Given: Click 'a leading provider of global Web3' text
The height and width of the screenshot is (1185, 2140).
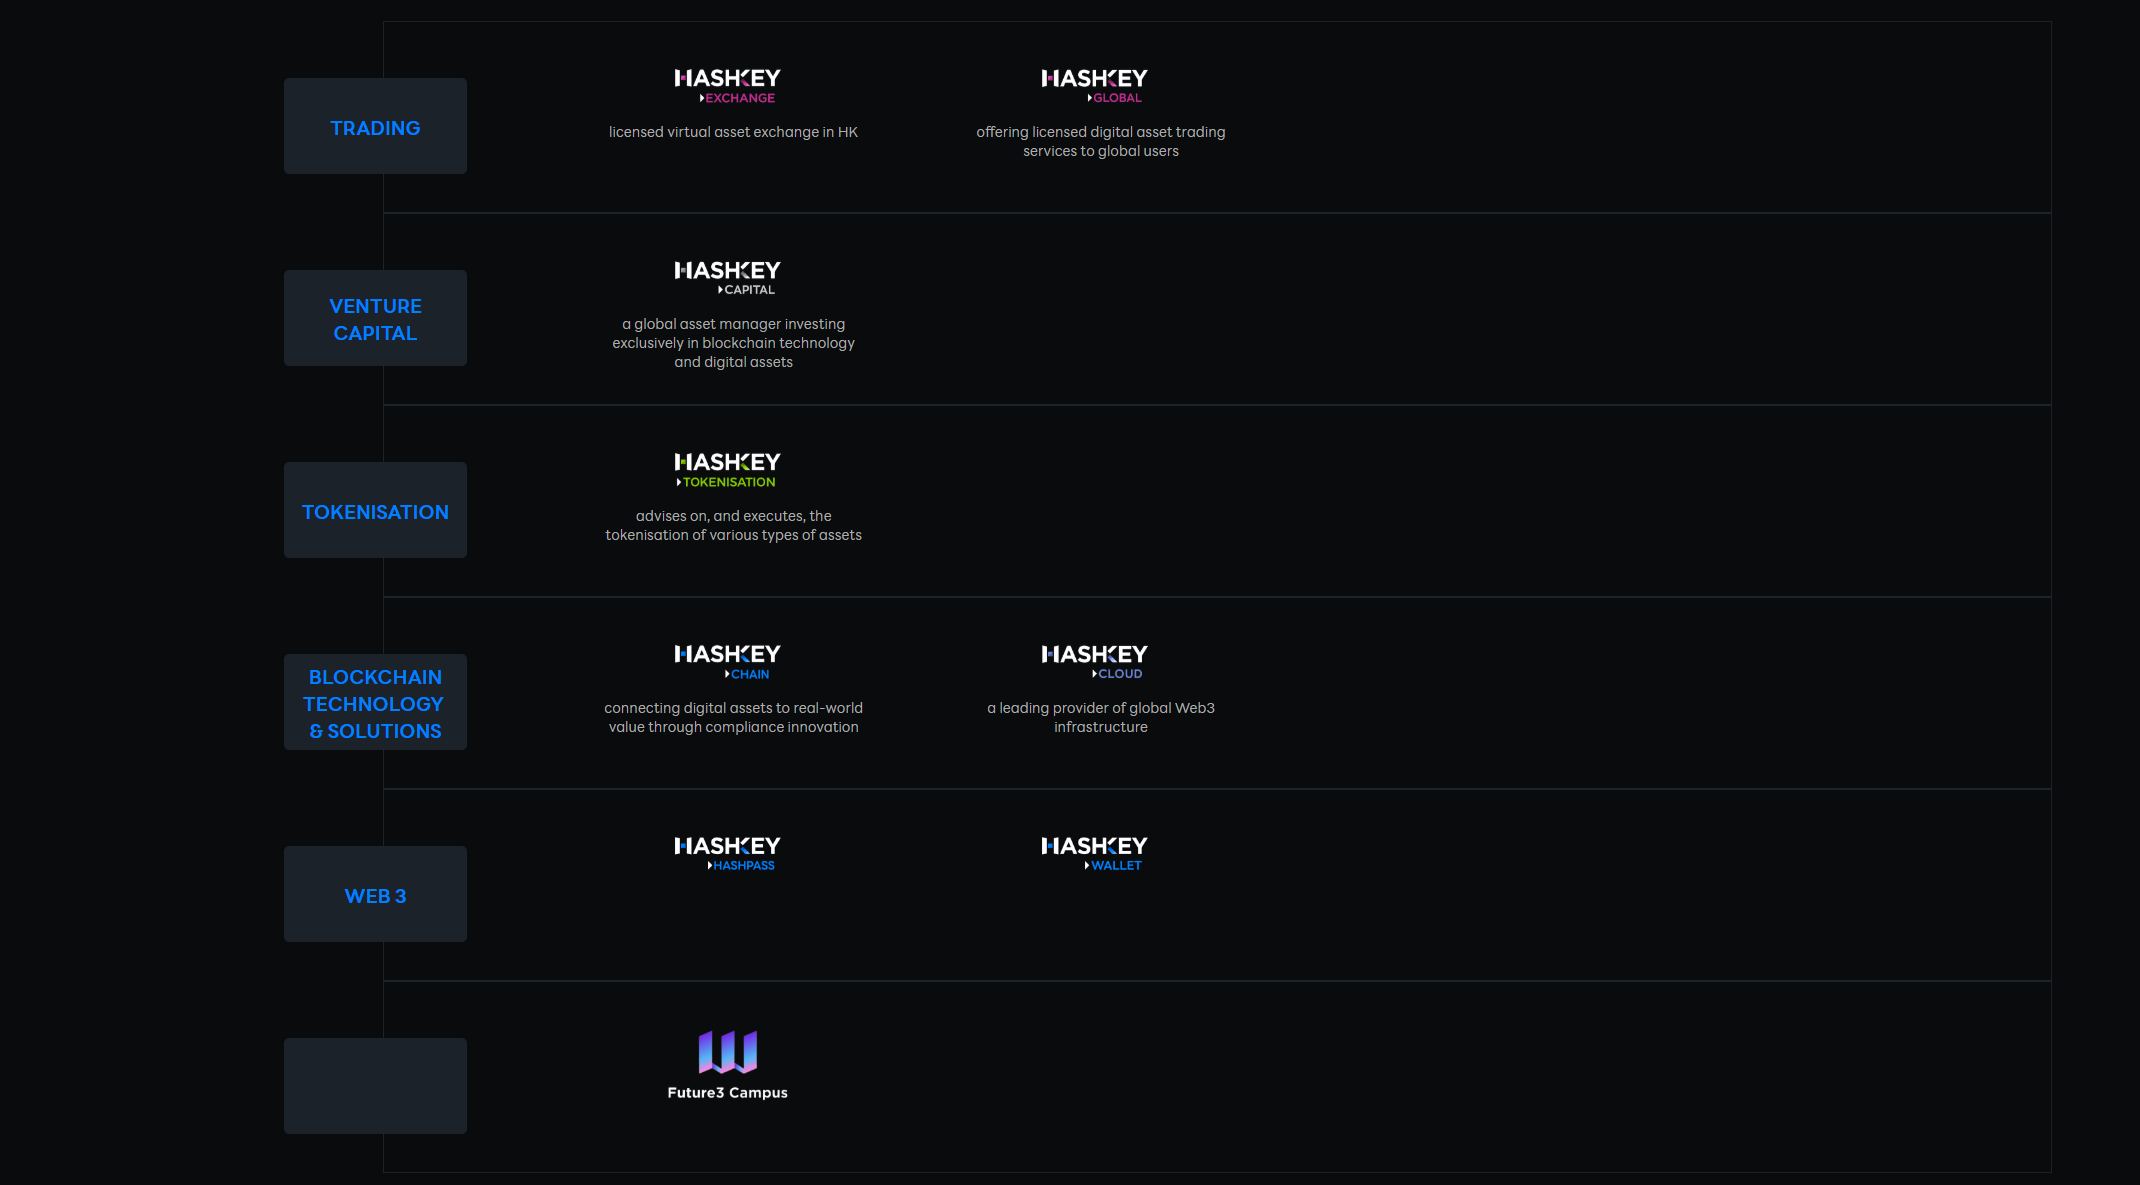Looking at the screenshot, I should click(x=1100, y=708).
